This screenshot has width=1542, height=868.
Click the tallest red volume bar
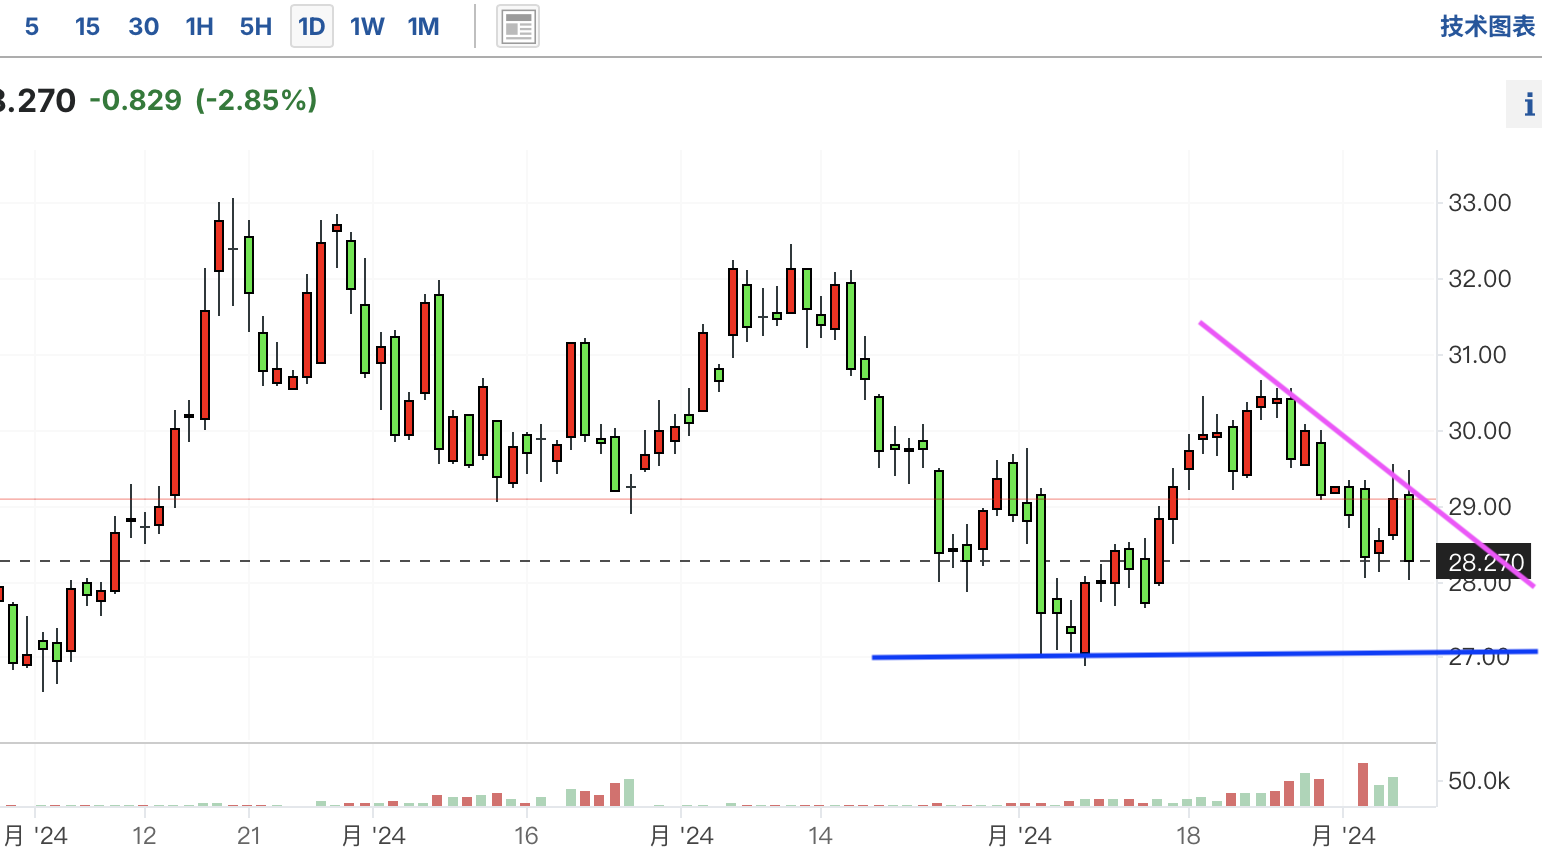click(x=1363, y=785)
